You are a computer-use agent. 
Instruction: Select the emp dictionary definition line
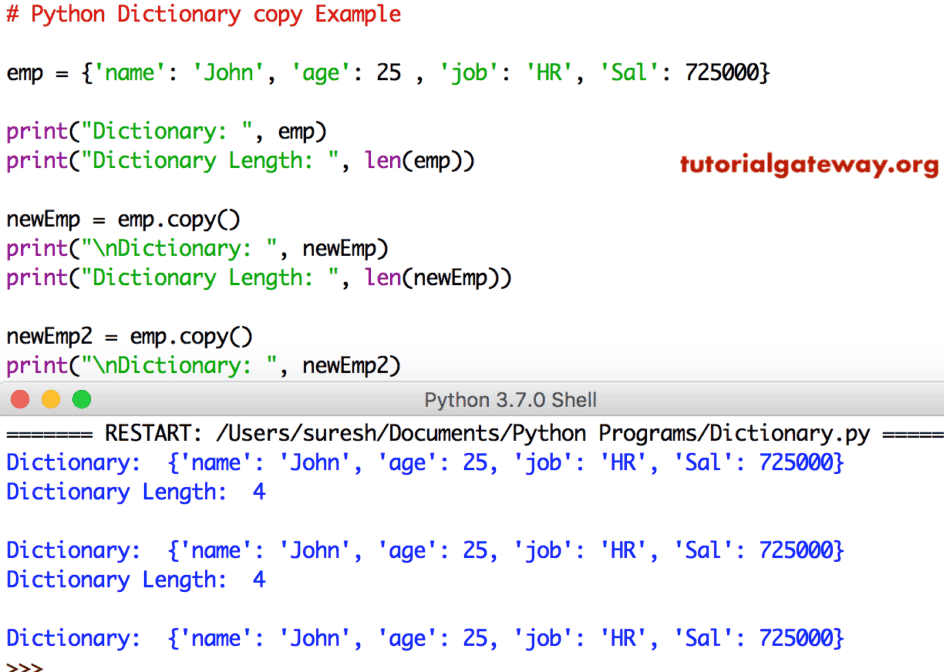[x=388, y=72]
